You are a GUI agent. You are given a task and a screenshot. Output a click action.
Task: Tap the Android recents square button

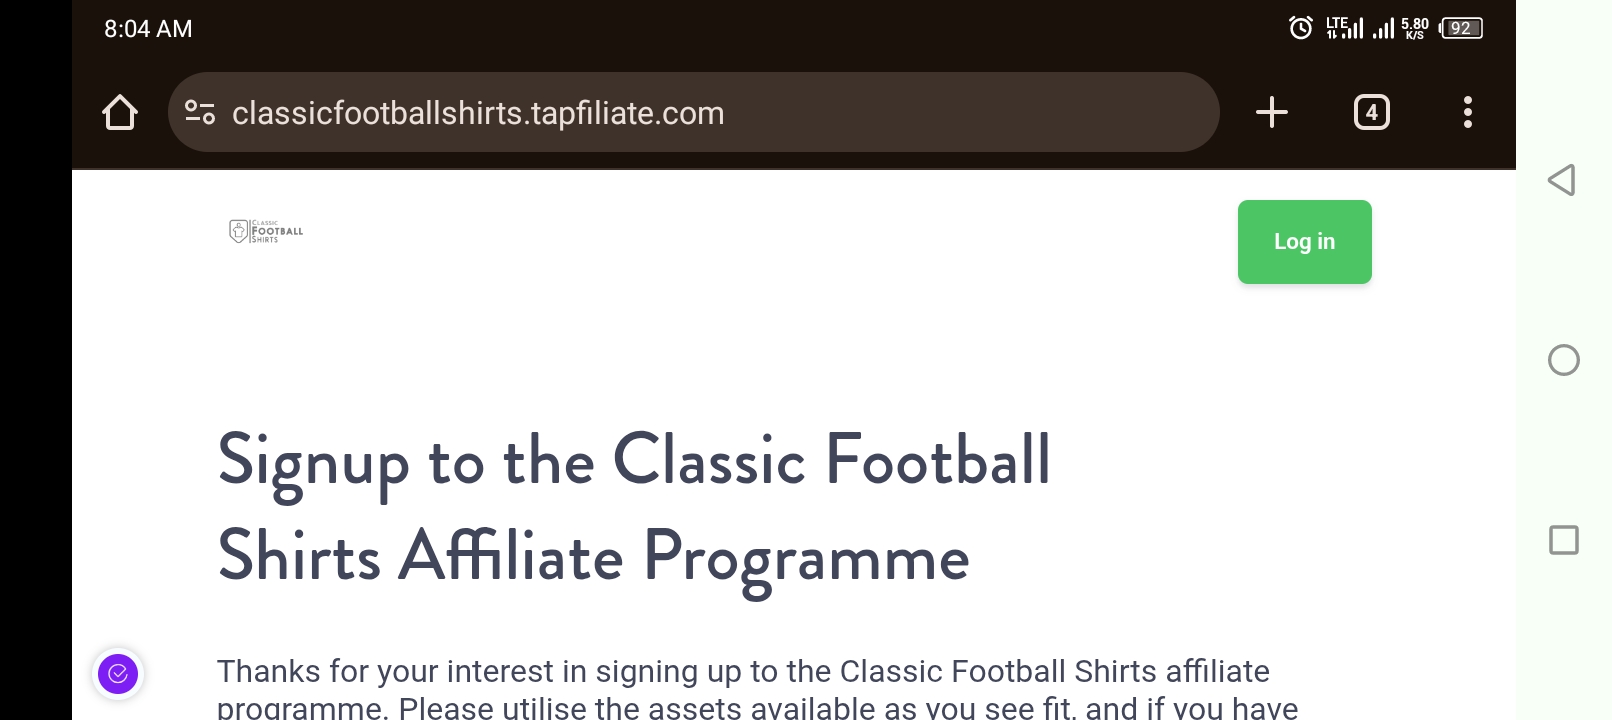pos(1563,540)
